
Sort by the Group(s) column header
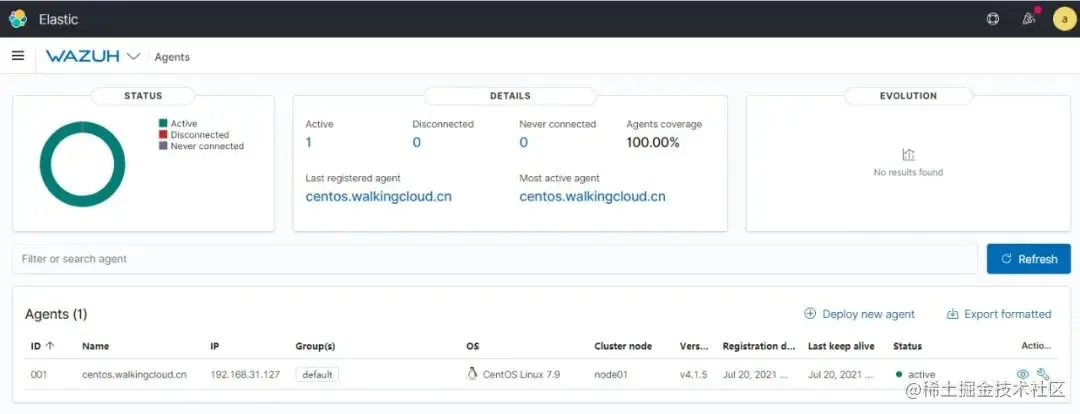315,346
